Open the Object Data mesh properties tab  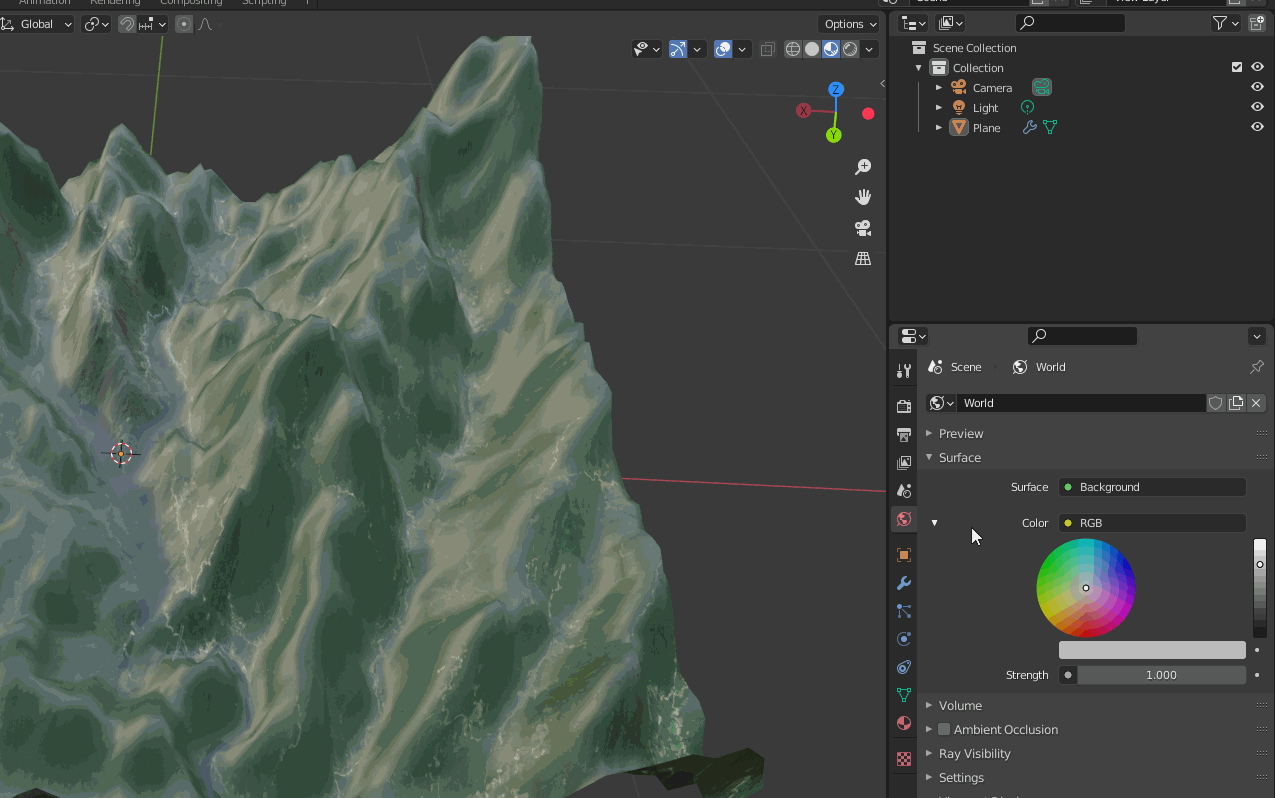(x=904, y=695)
